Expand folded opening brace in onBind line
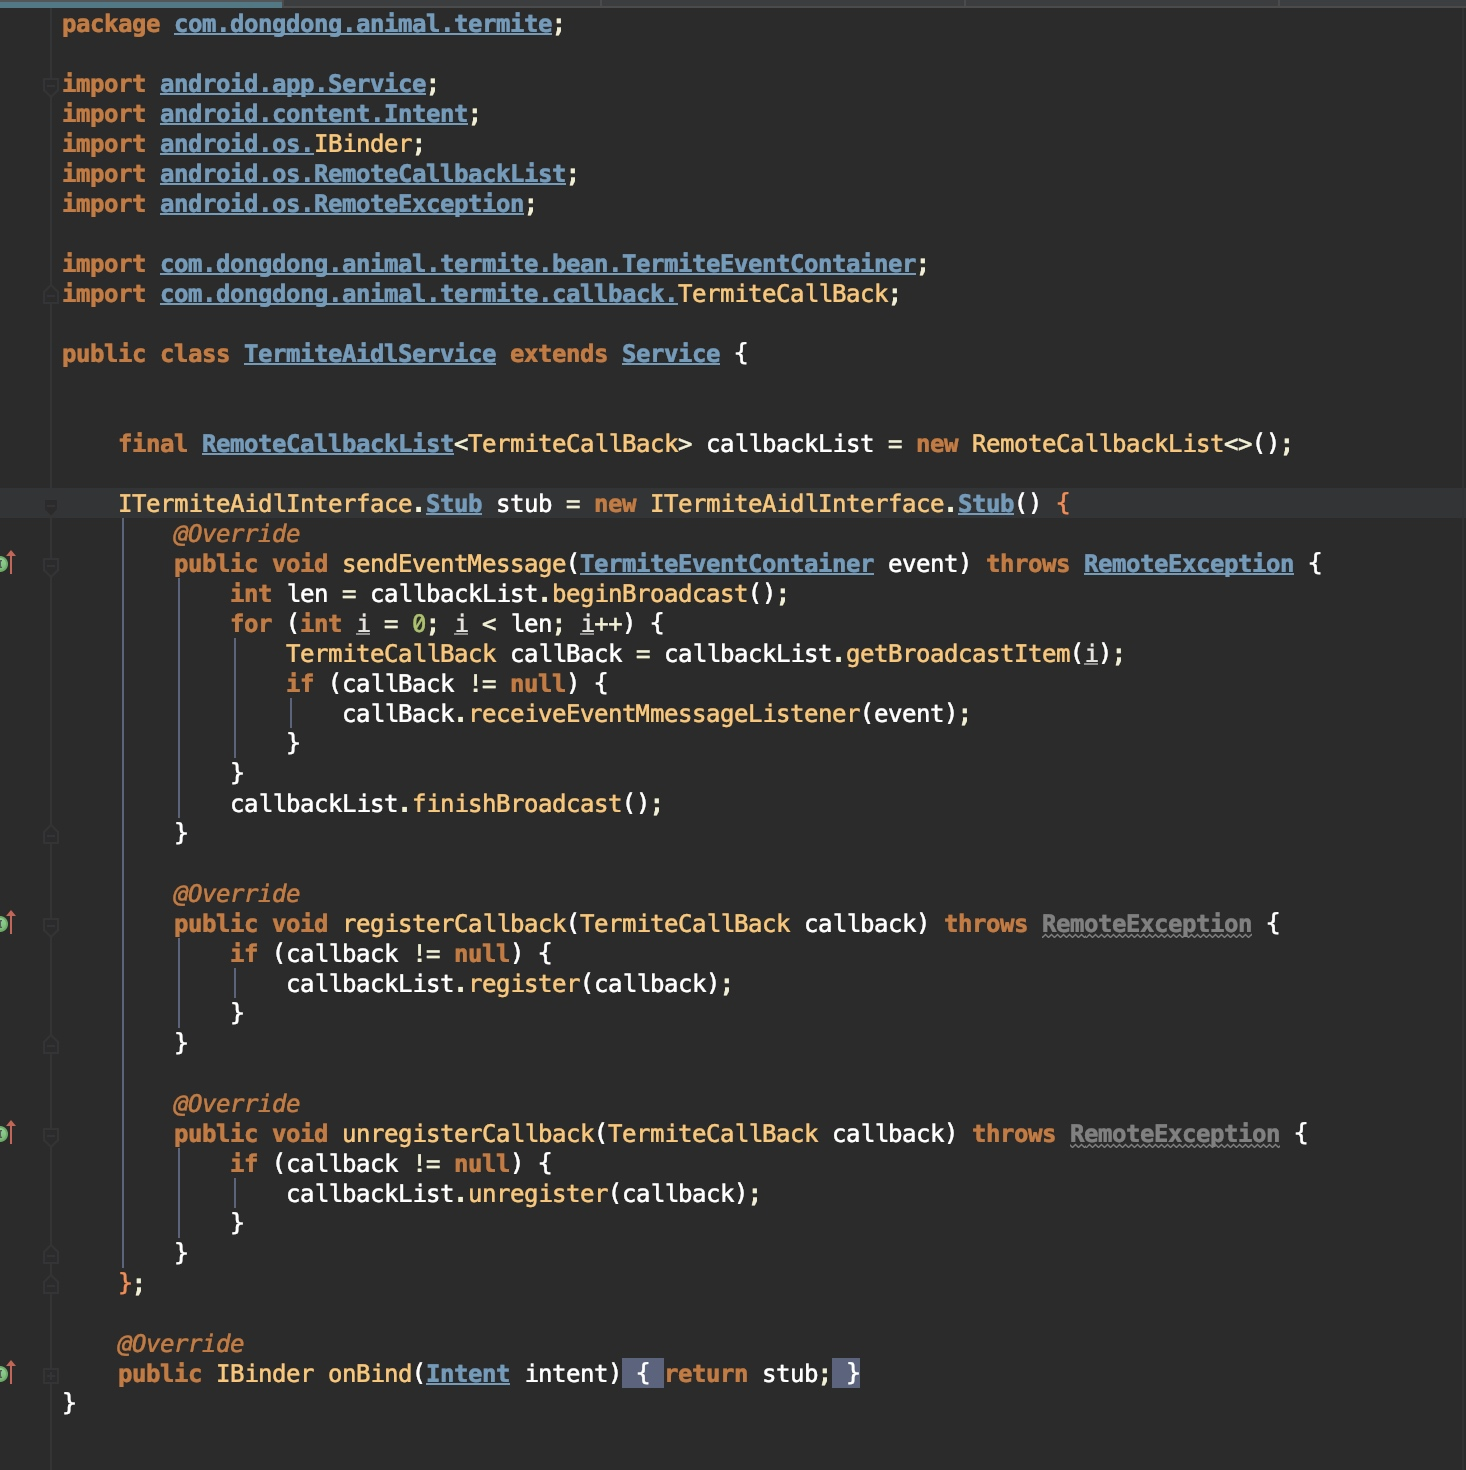This screenshot has height=1470, width=1466. coord(642,1374)
